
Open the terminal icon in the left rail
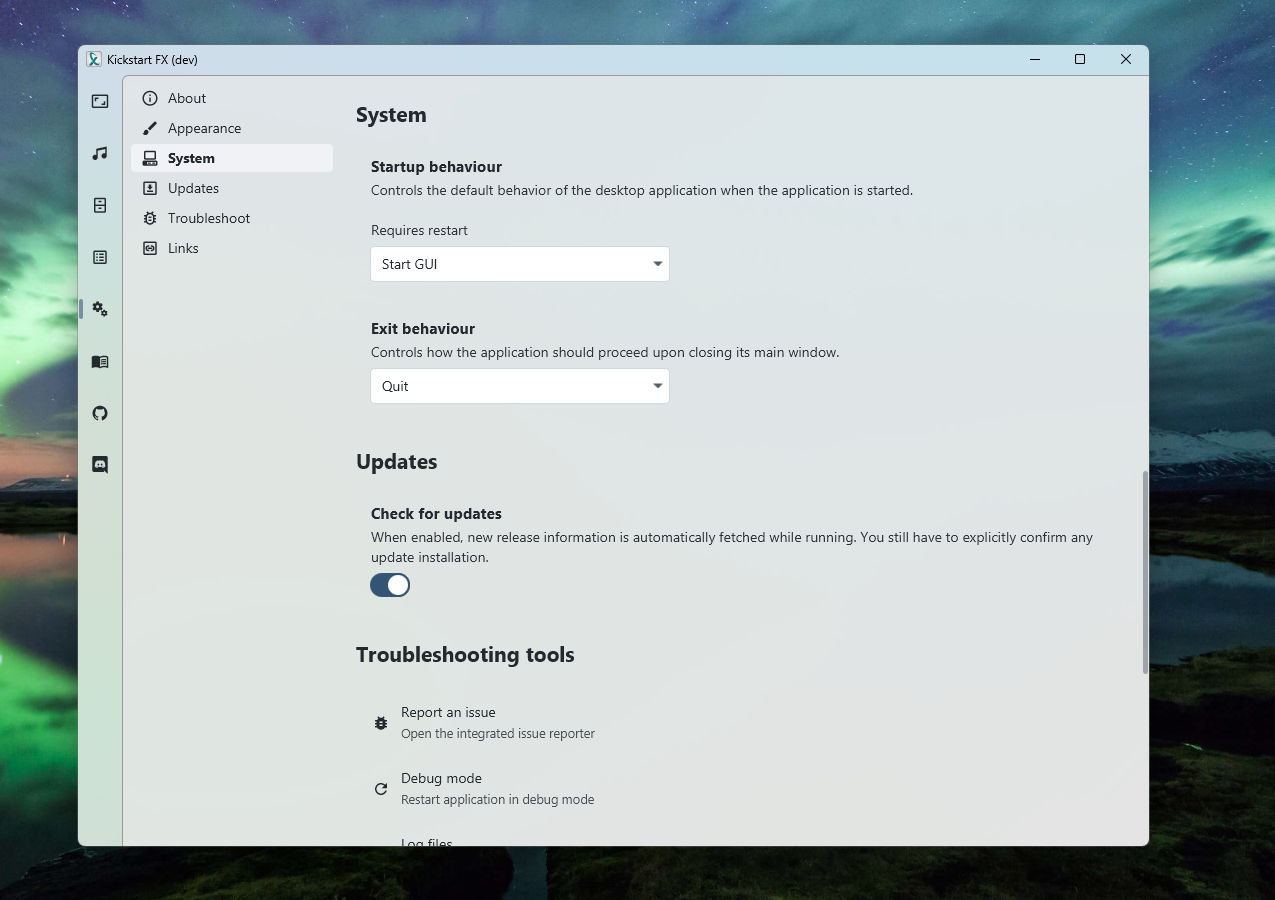(100, 101)
